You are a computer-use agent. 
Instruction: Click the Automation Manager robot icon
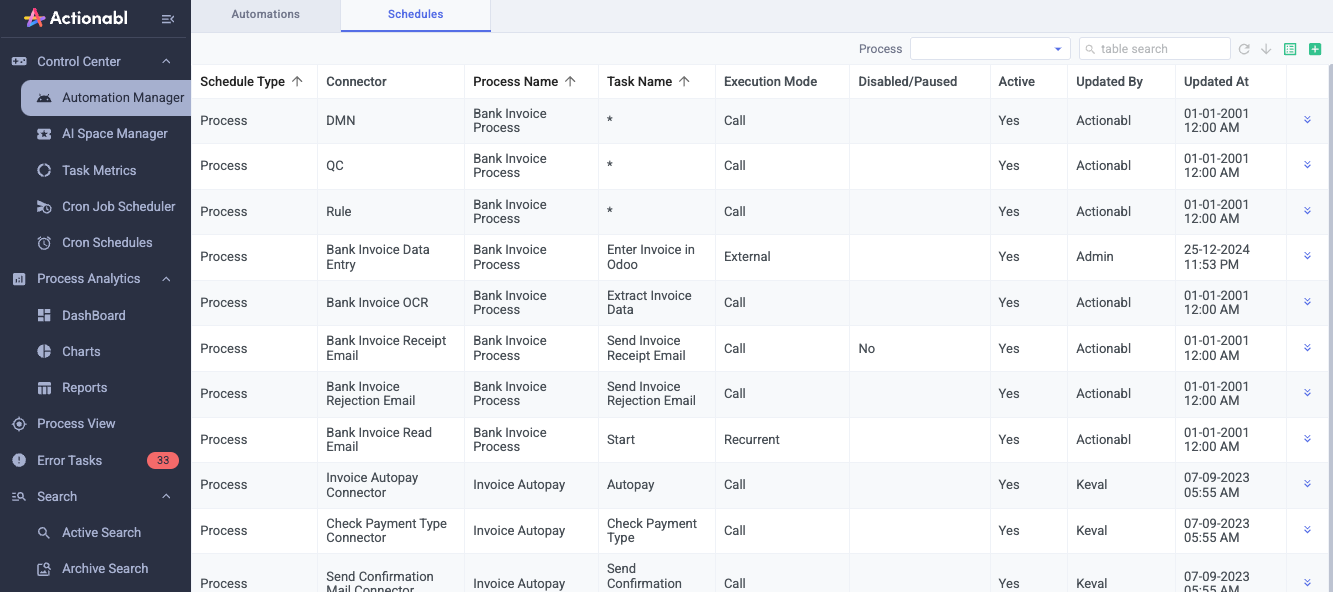44,98
